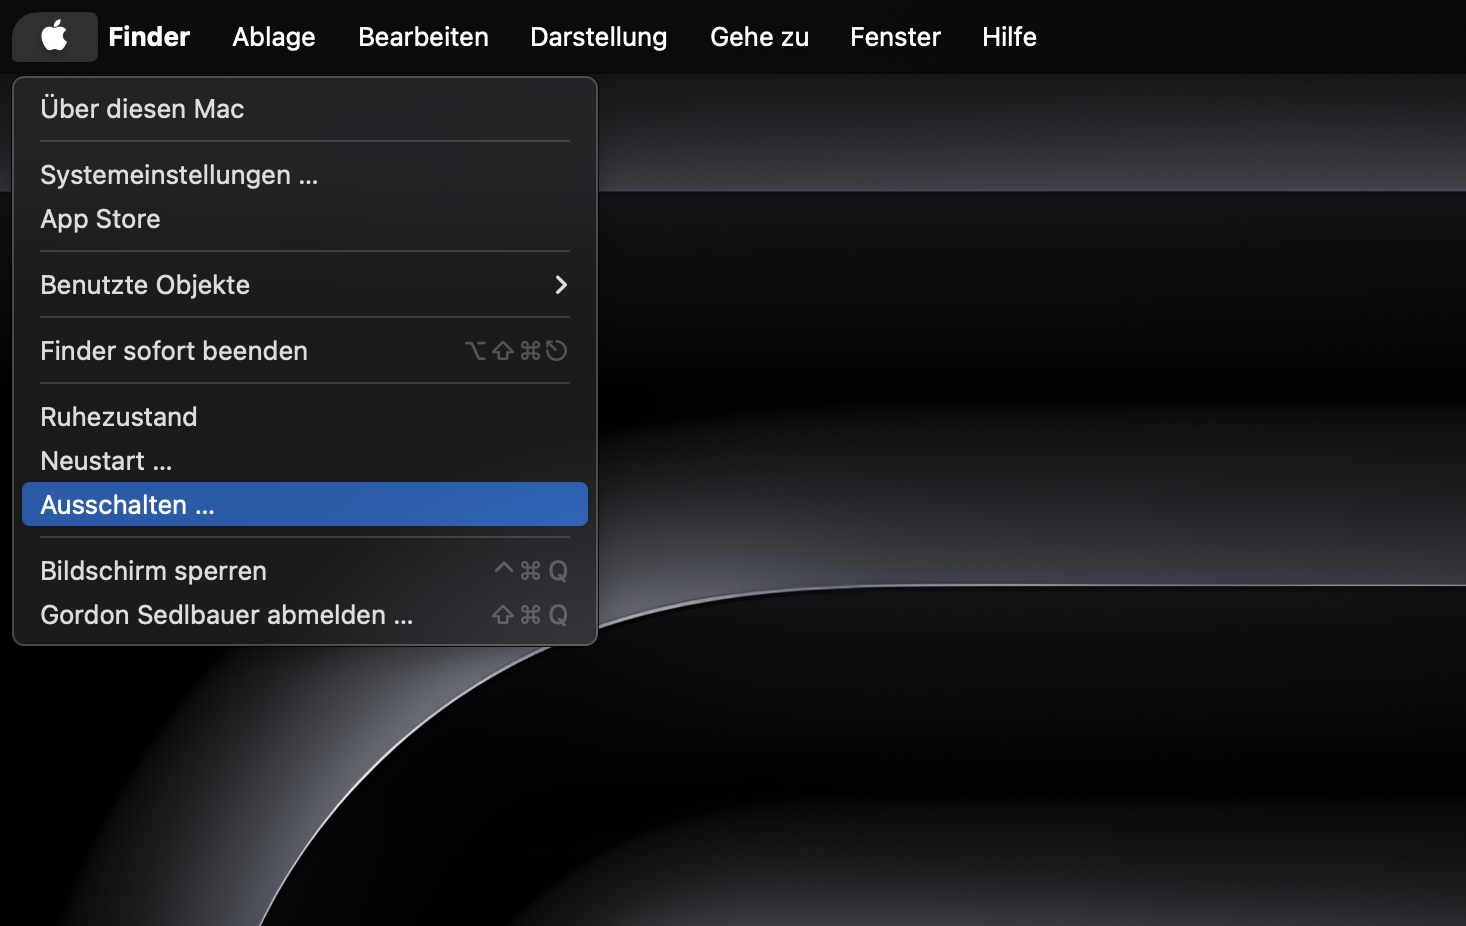Click the Apple logo in menu bar
This screenshot has height=926, width=1466.
pos(54,36)
